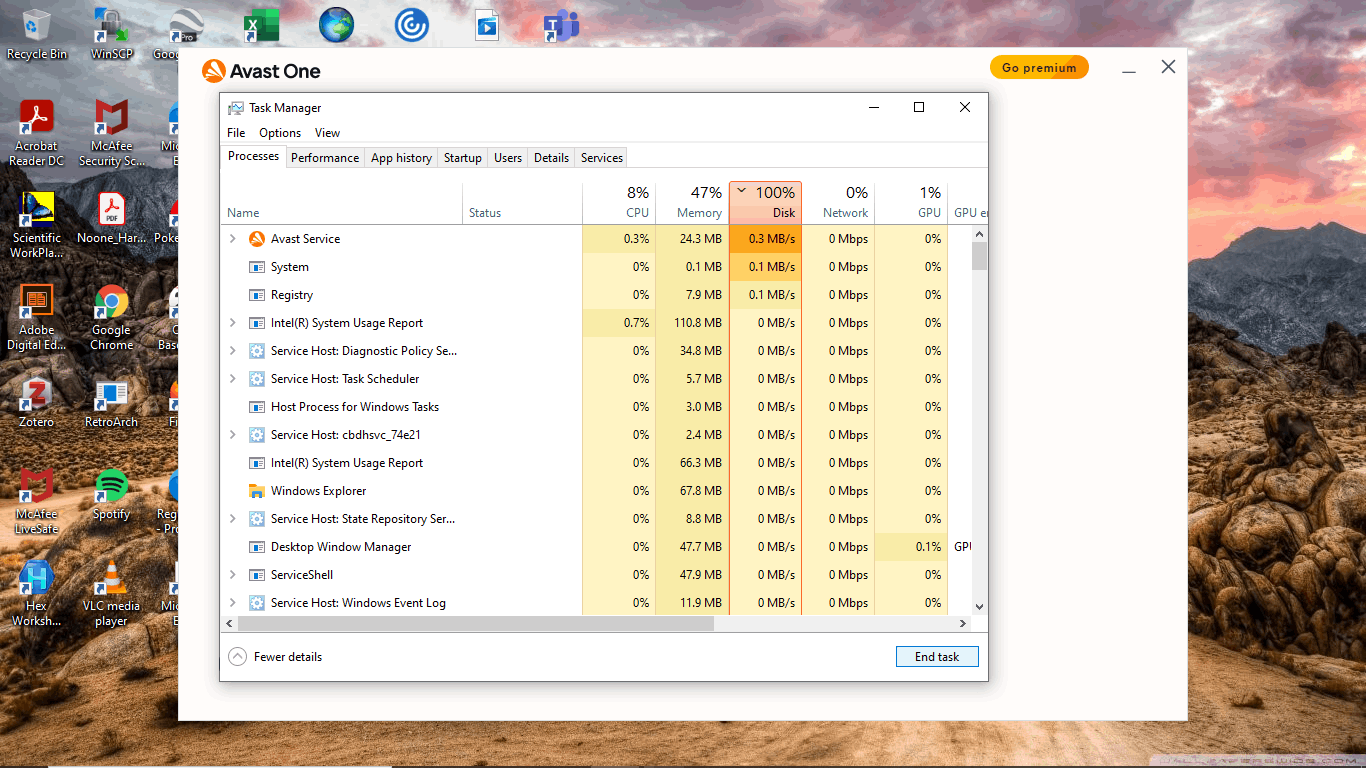Expand Service Host: Windows Event Log
The height and width of the screenshot is (768, 1366).
pos(233,603)
